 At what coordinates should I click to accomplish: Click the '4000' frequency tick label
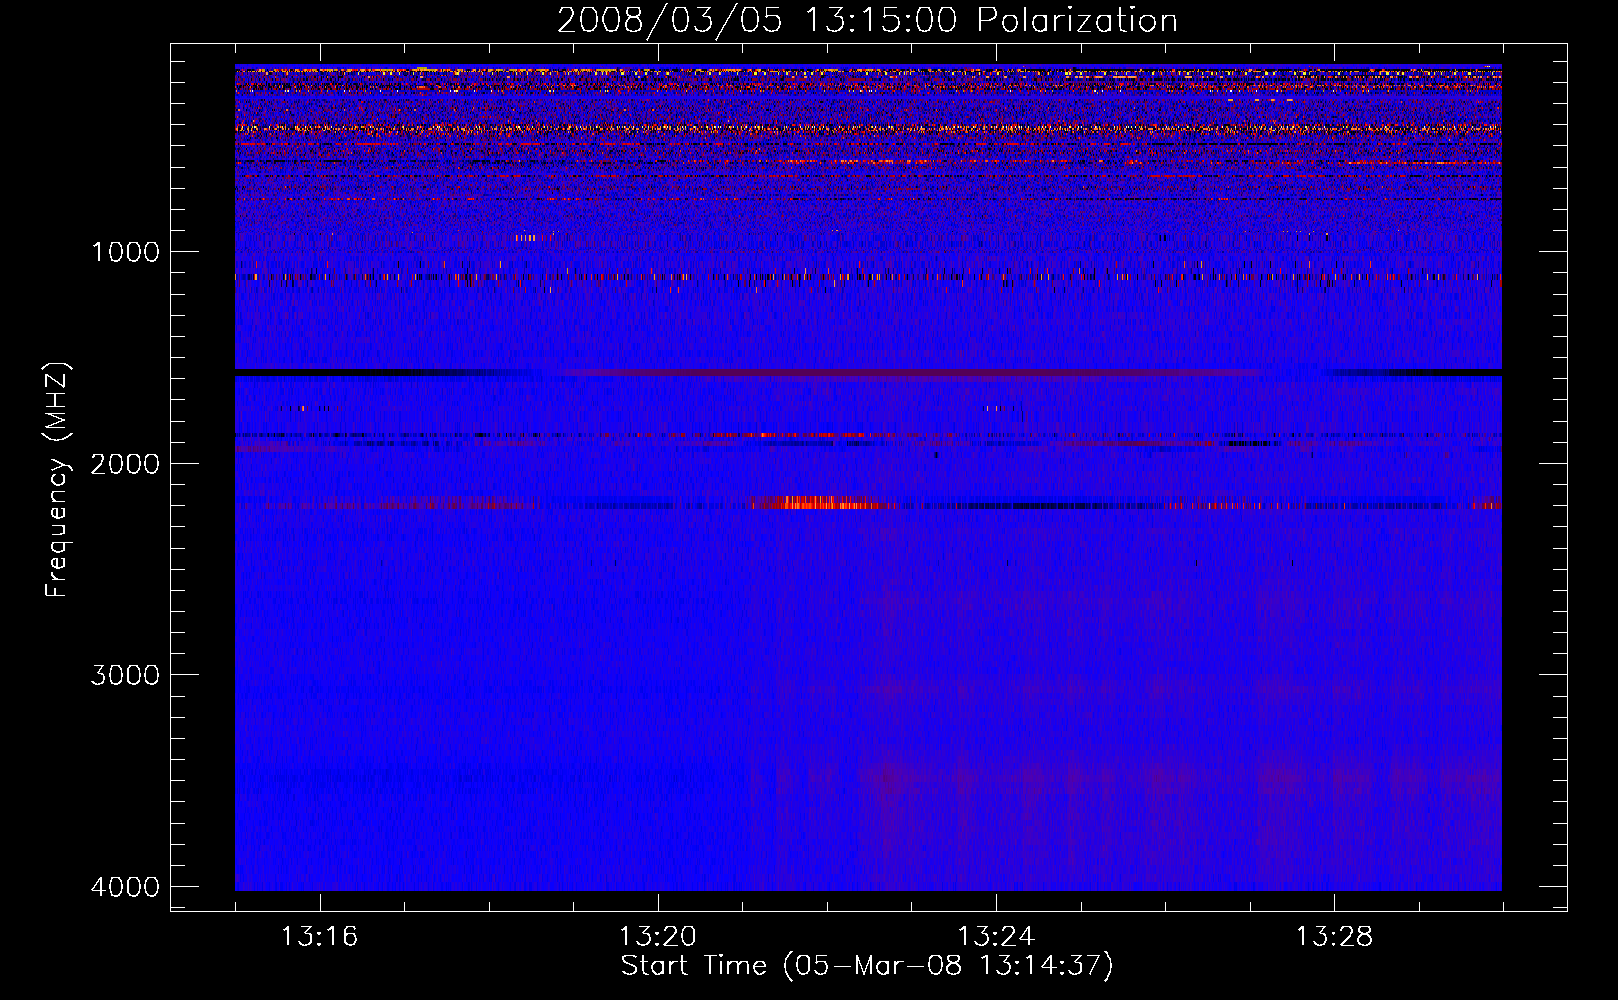(x=125, y=887)
